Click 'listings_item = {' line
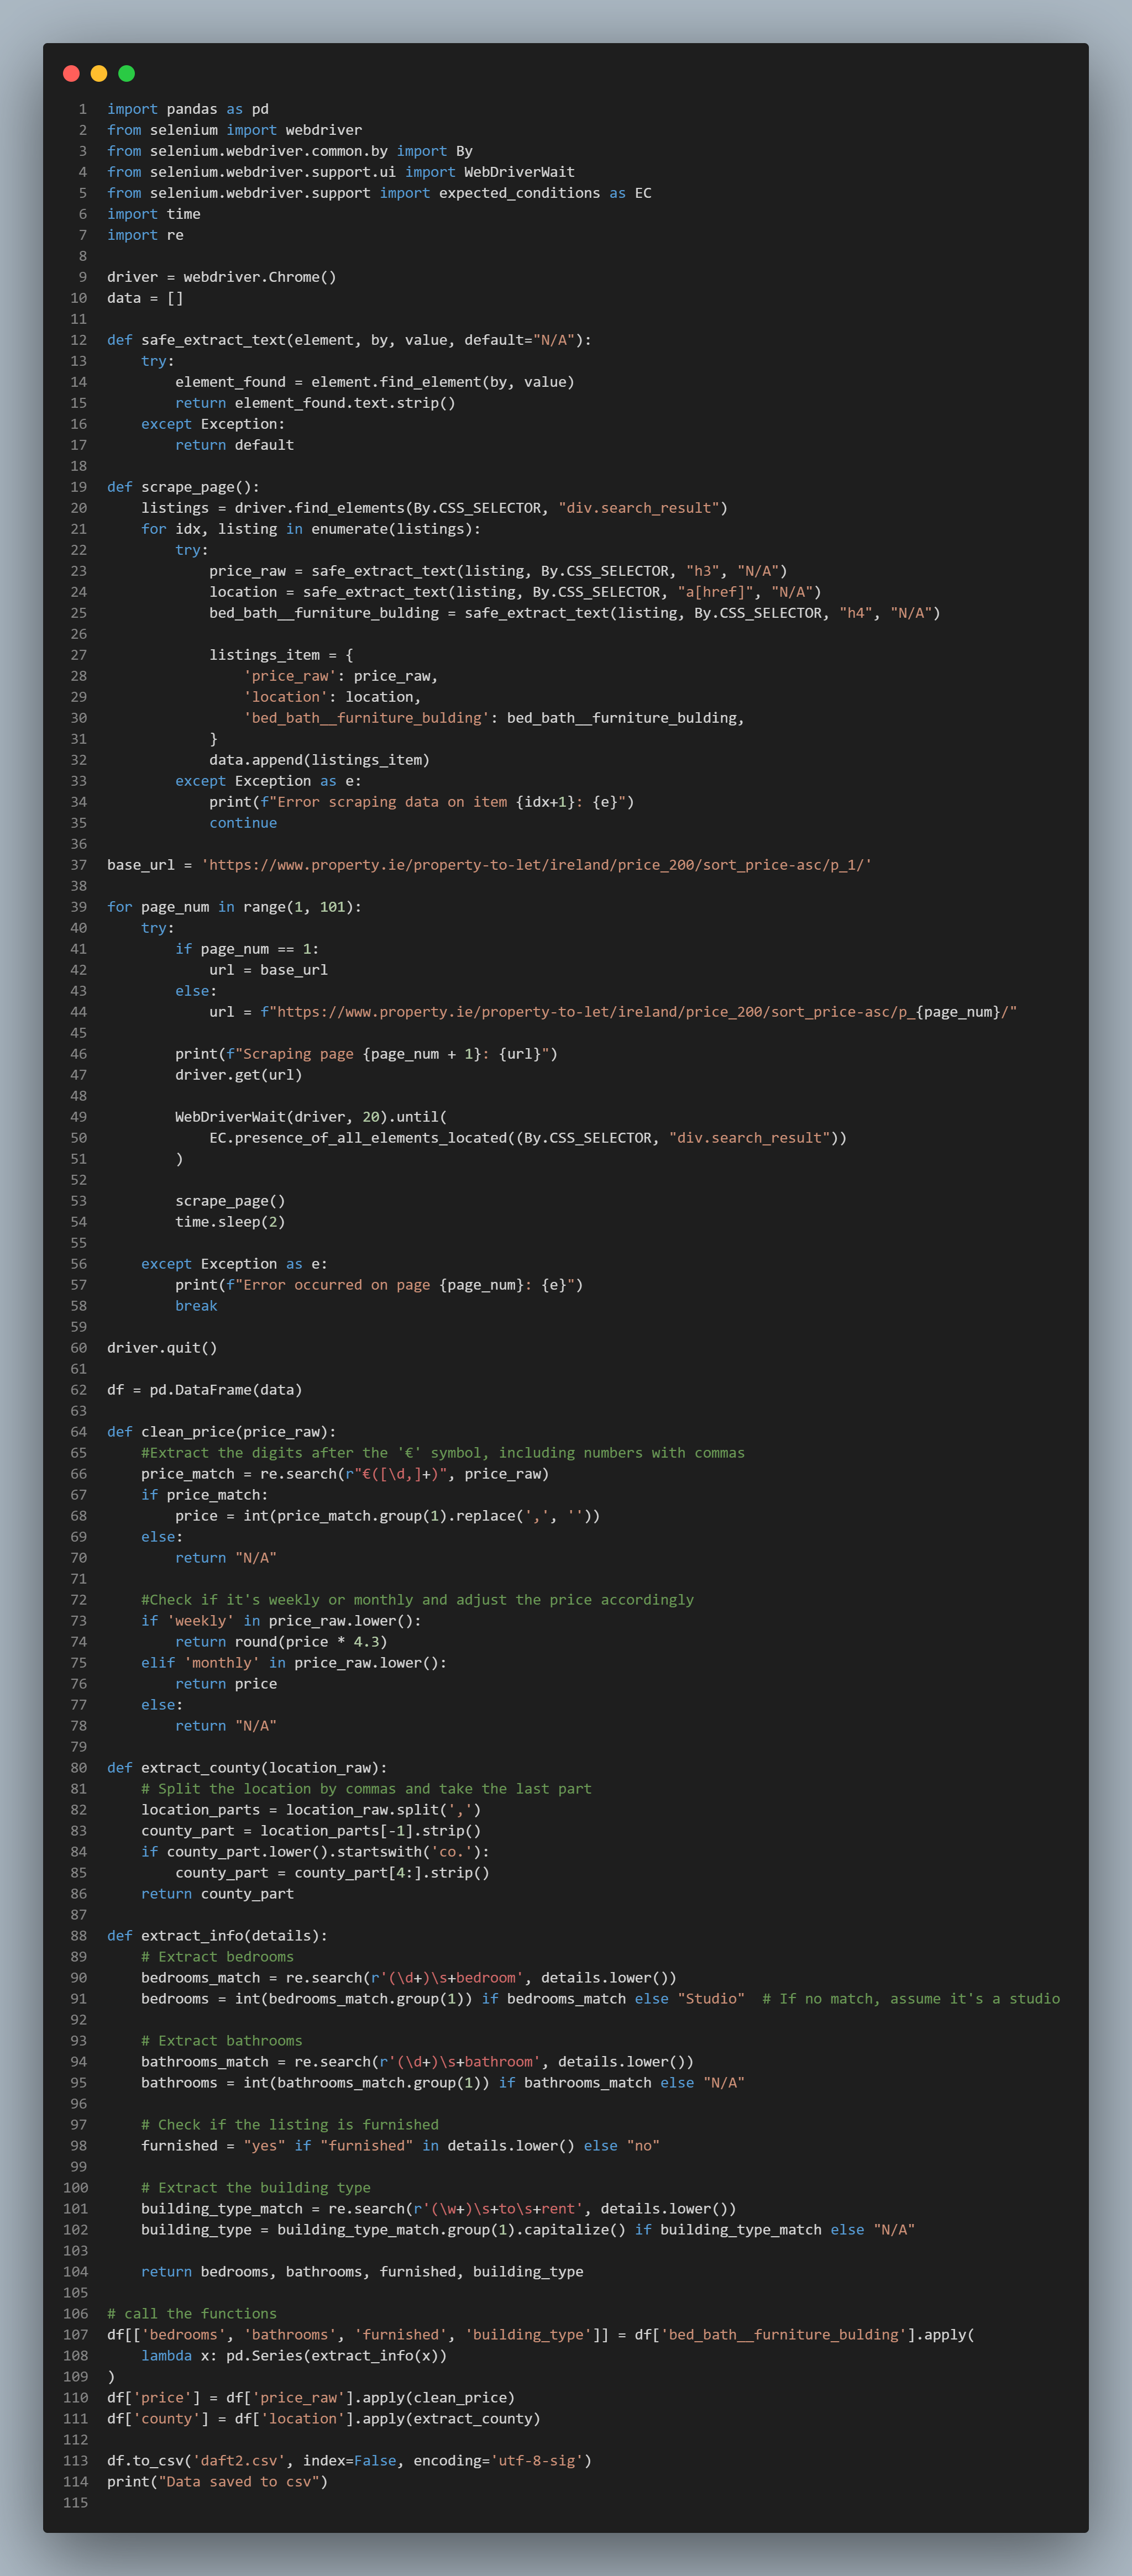1132x2576 pixels. click(281, 655)
